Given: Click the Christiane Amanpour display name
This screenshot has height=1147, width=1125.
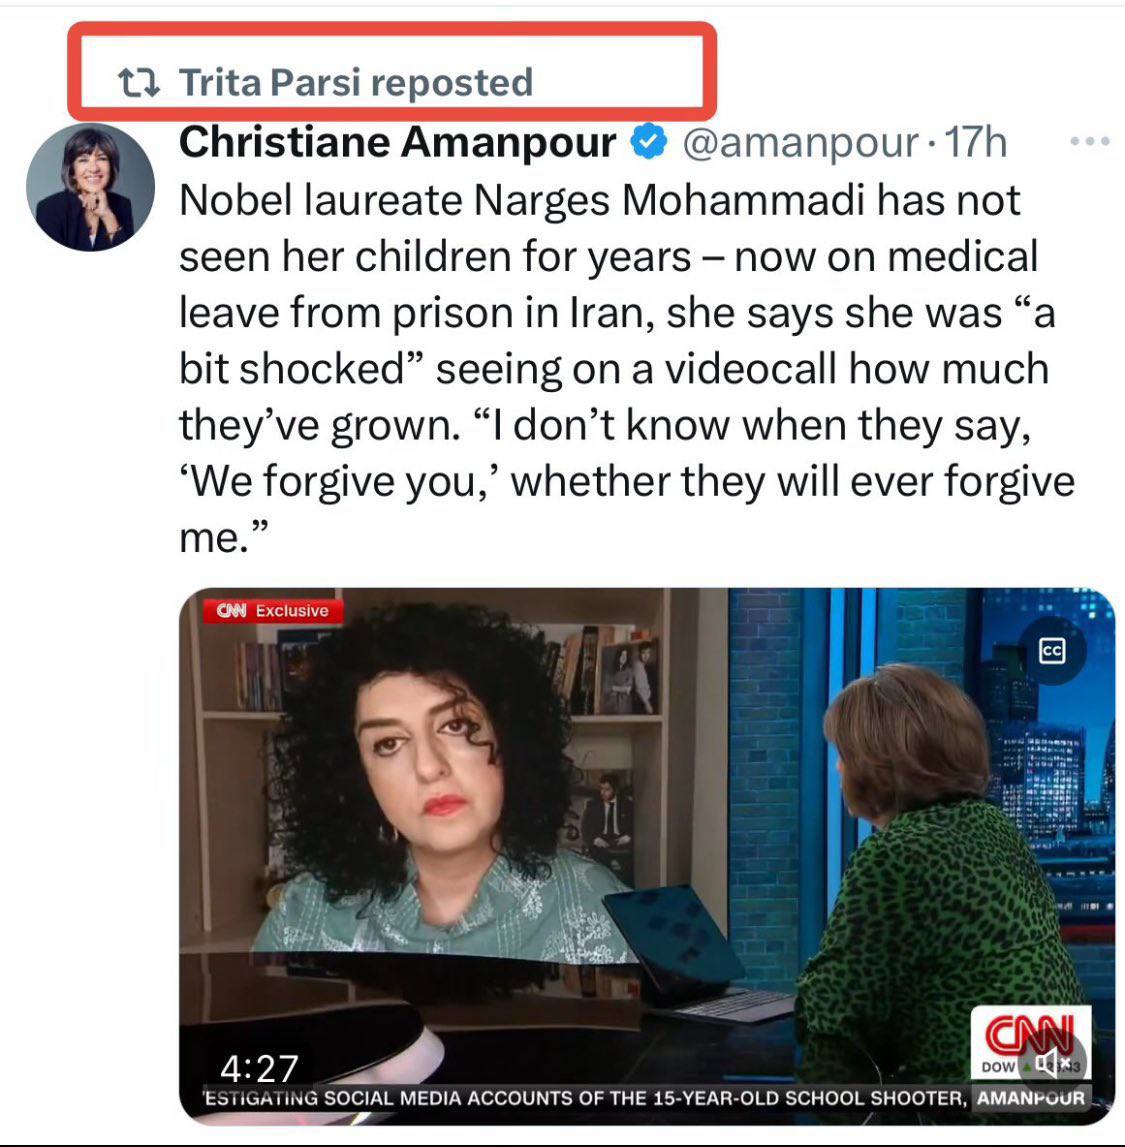Looking at the screenshot, I should 397,142.
